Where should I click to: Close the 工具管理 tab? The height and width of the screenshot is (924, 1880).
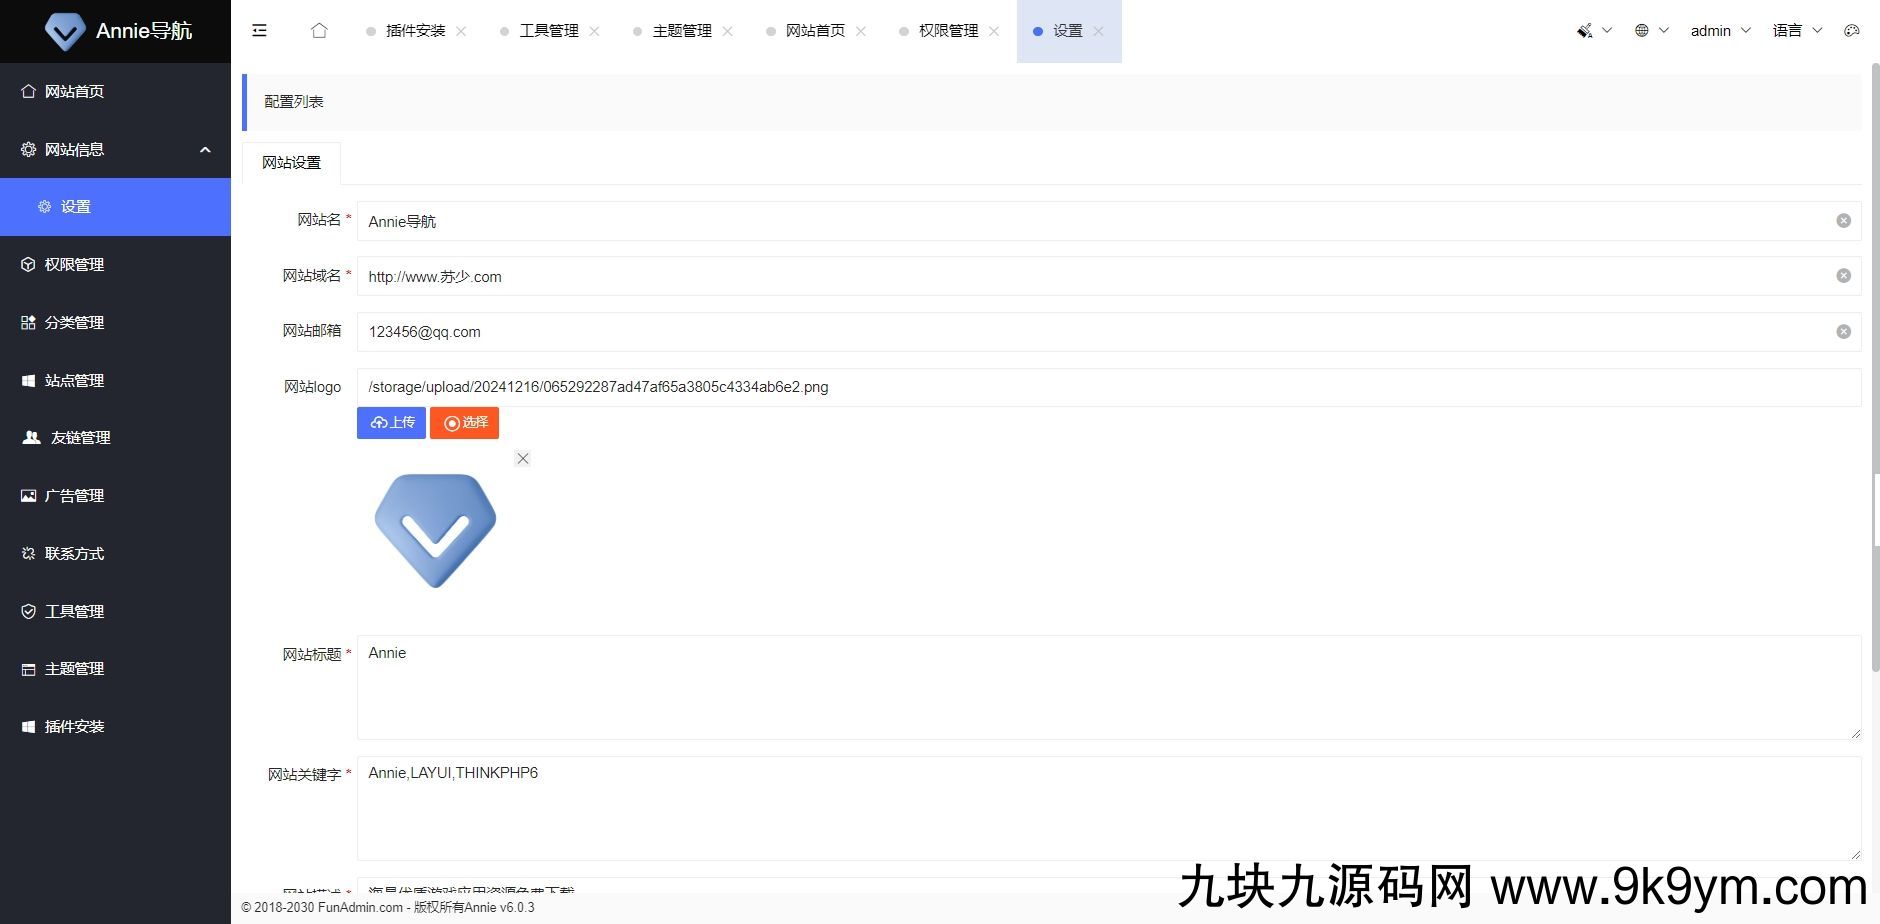(x=594, y=31)
